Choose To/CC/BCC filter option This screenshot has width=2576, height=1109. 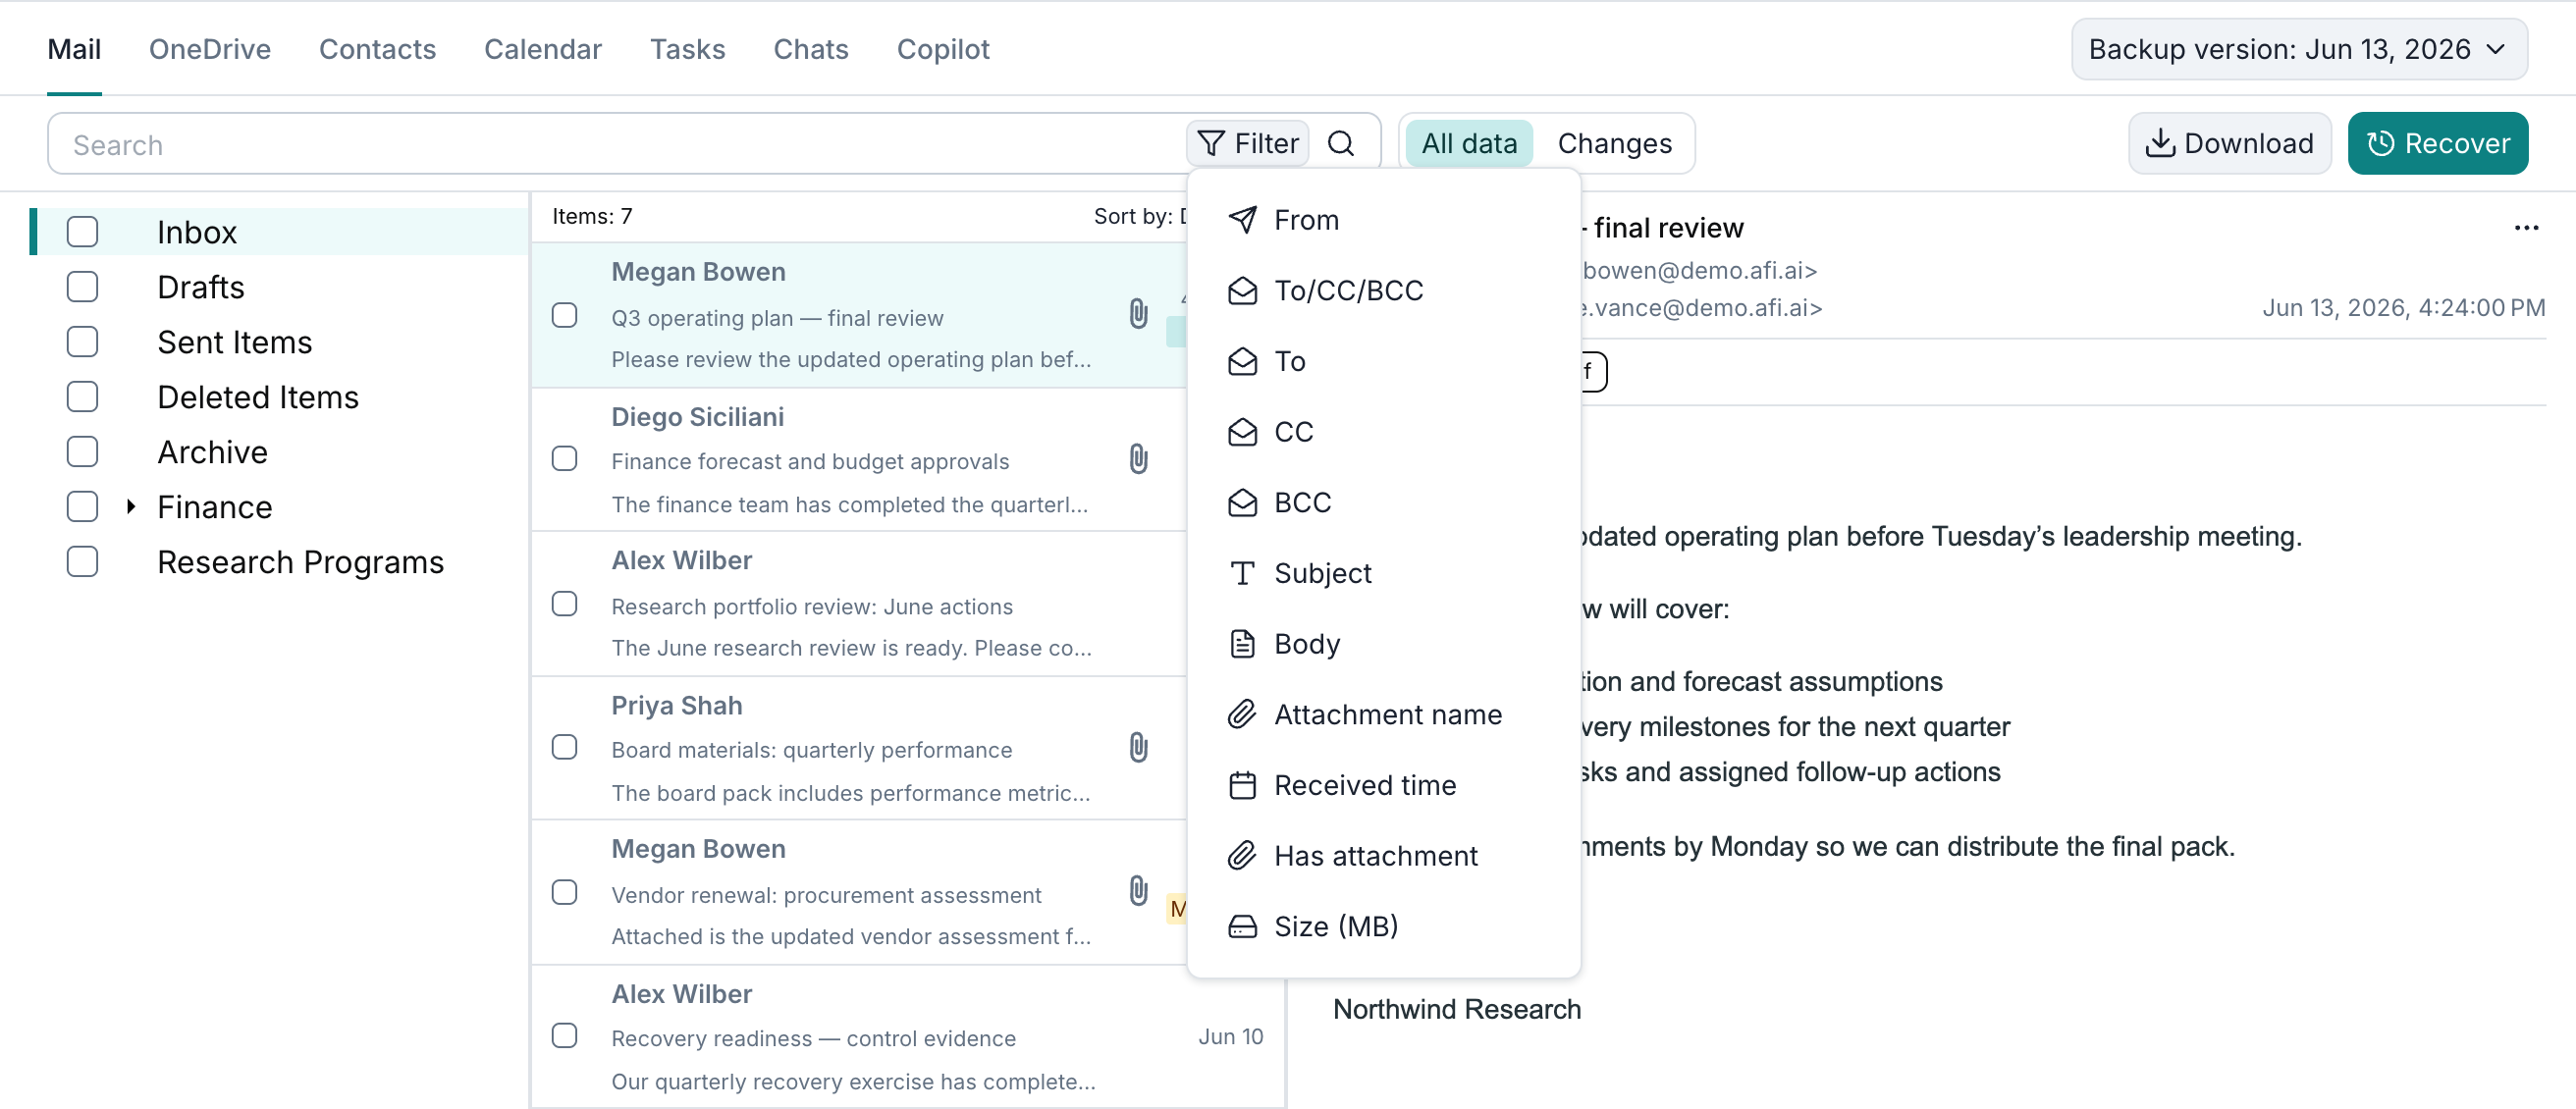(1384, 291)
